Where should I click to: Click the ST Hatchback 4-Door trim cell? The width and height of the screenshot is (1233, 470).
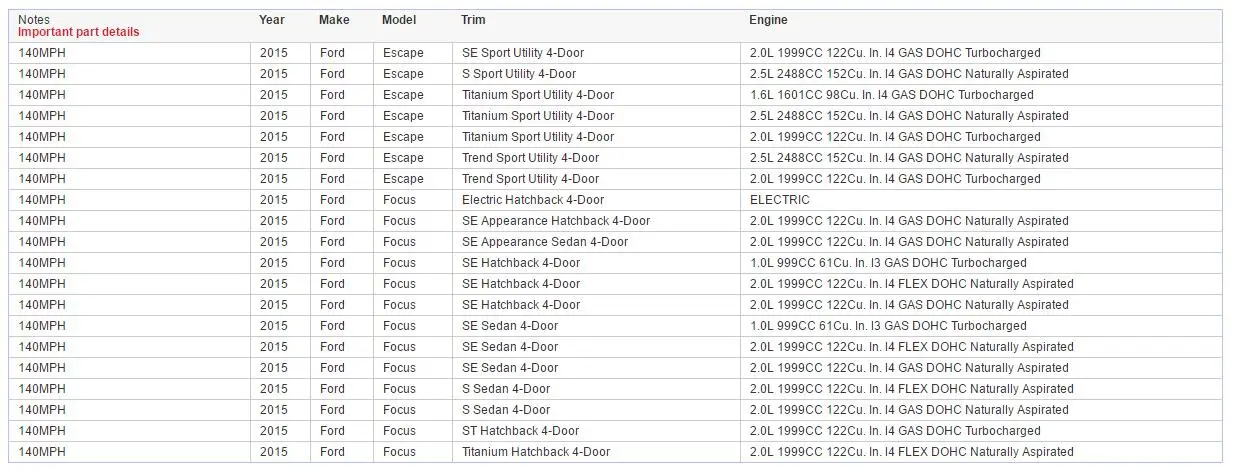(x=520, y=431)
